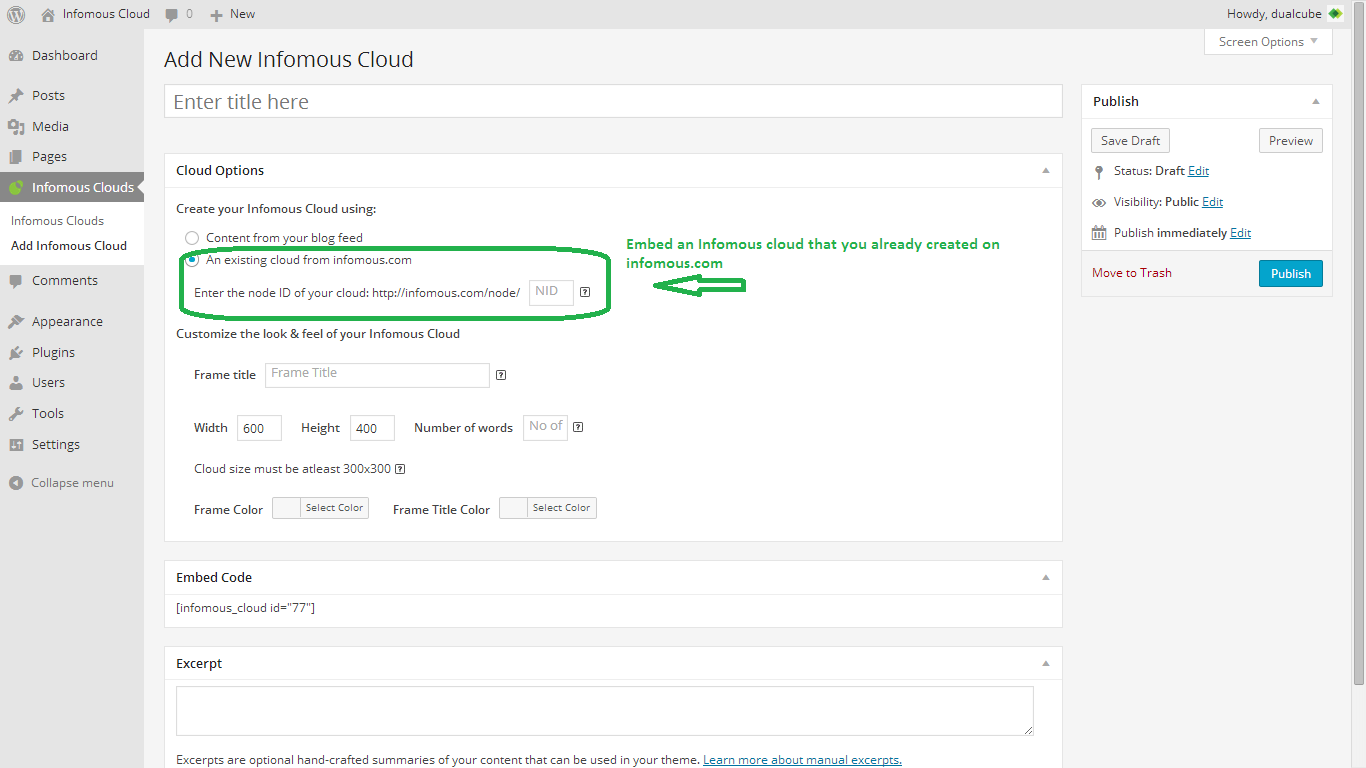Select 'An existing cloud from infomous.com' radio

pos(192,260)
